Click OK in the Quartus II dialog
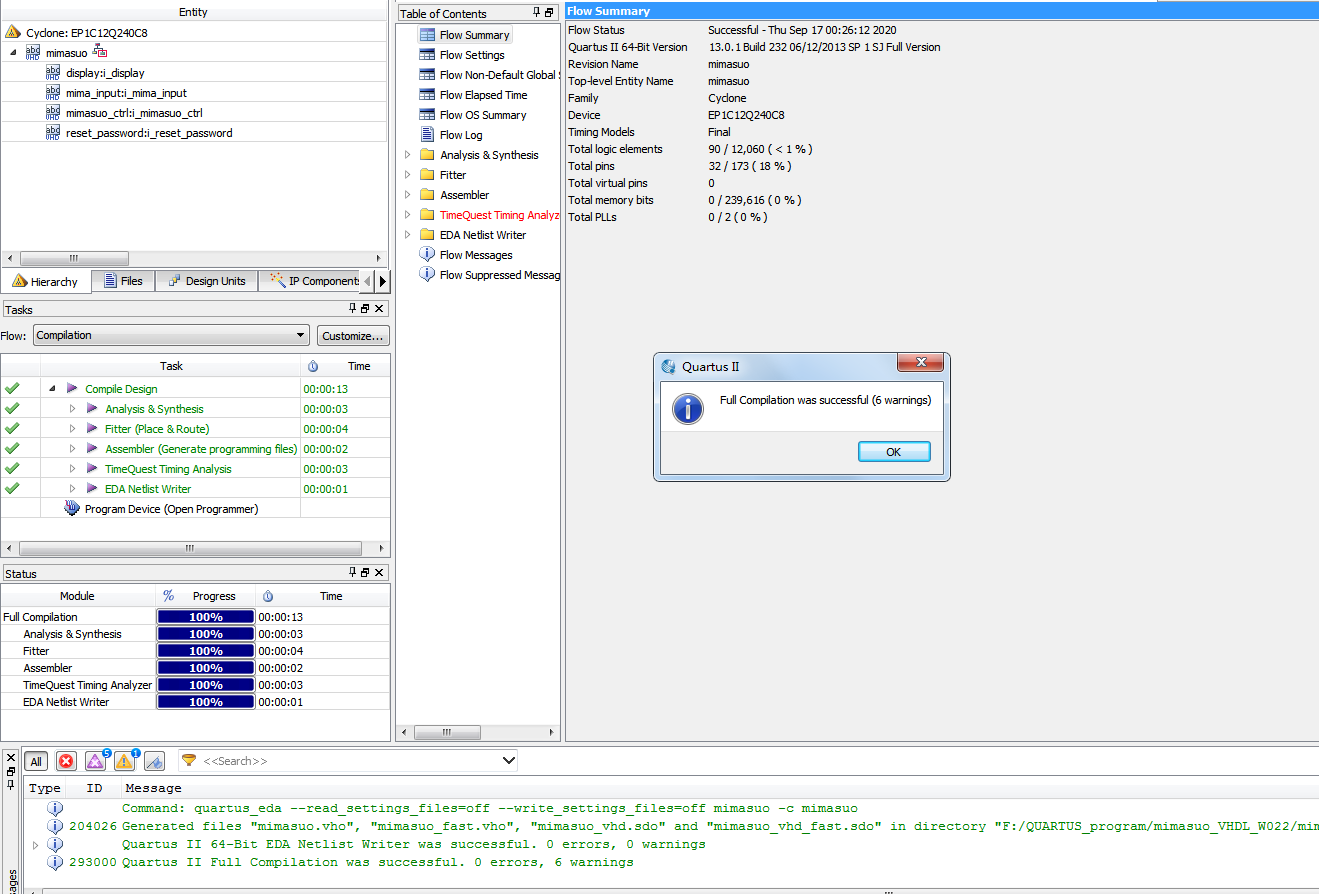The image size is (1319, 894). click(894, 452)
